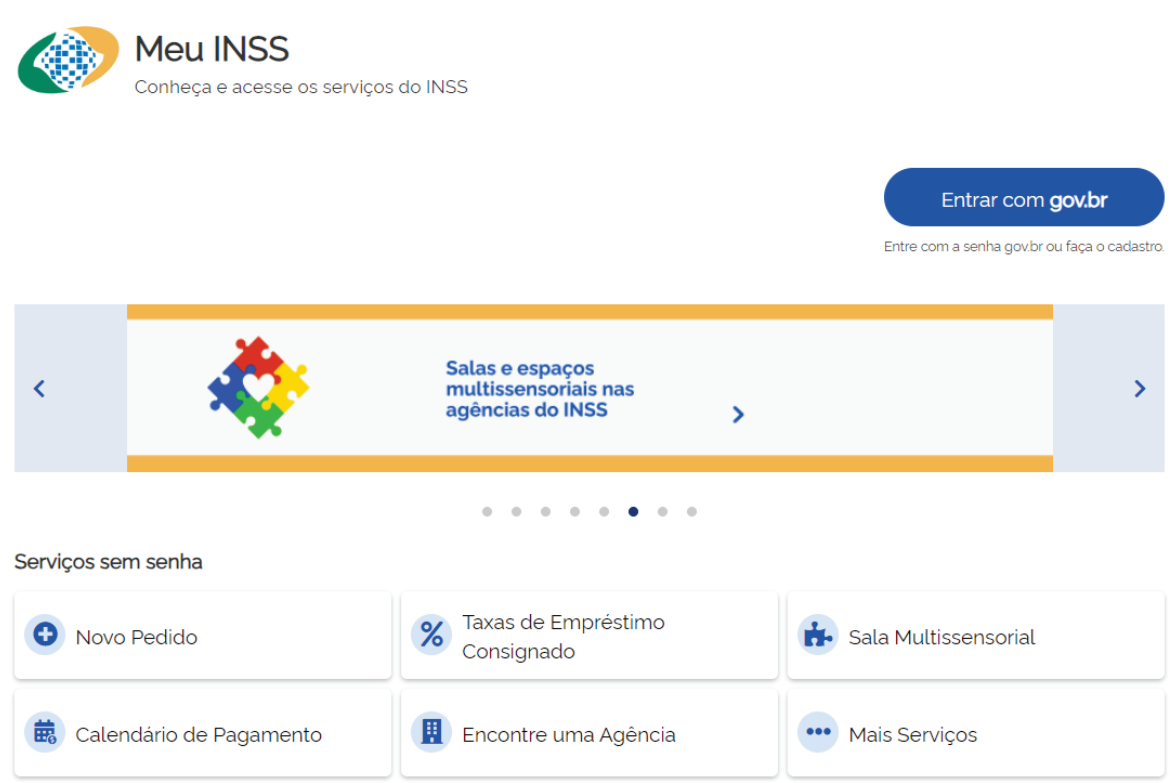Screen dimensions: 1173x783
Task: Select the seventh carousel dot
Action: [662, 512]
